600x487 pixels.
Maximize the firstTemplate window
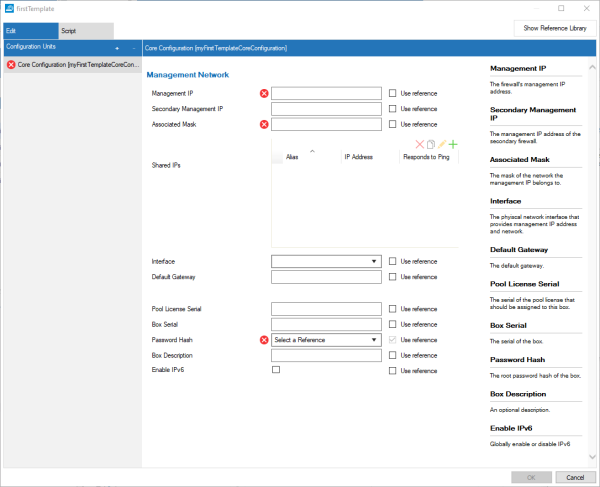pos(561,8)
